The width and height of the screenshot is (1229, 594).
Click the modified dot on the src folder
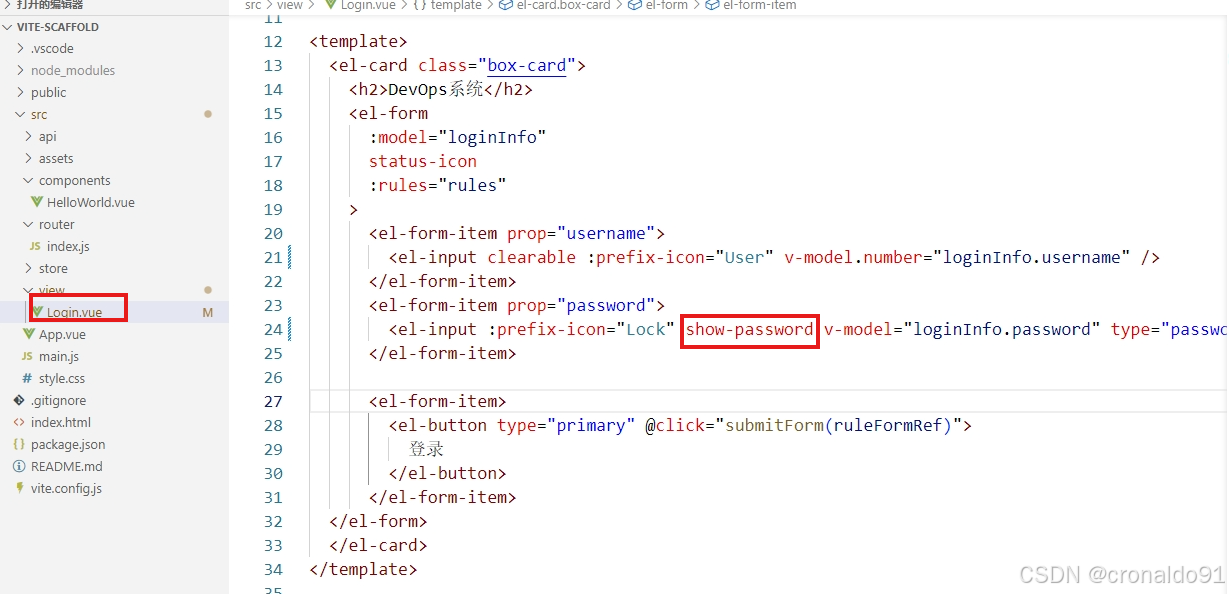click(x=208, y=114)
